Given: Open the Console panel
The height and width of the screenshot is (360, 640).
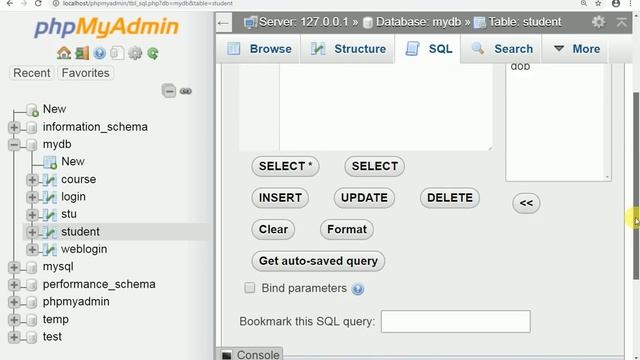Looking at the screenshot, I should pyautogui.click(x=258, y=355).
